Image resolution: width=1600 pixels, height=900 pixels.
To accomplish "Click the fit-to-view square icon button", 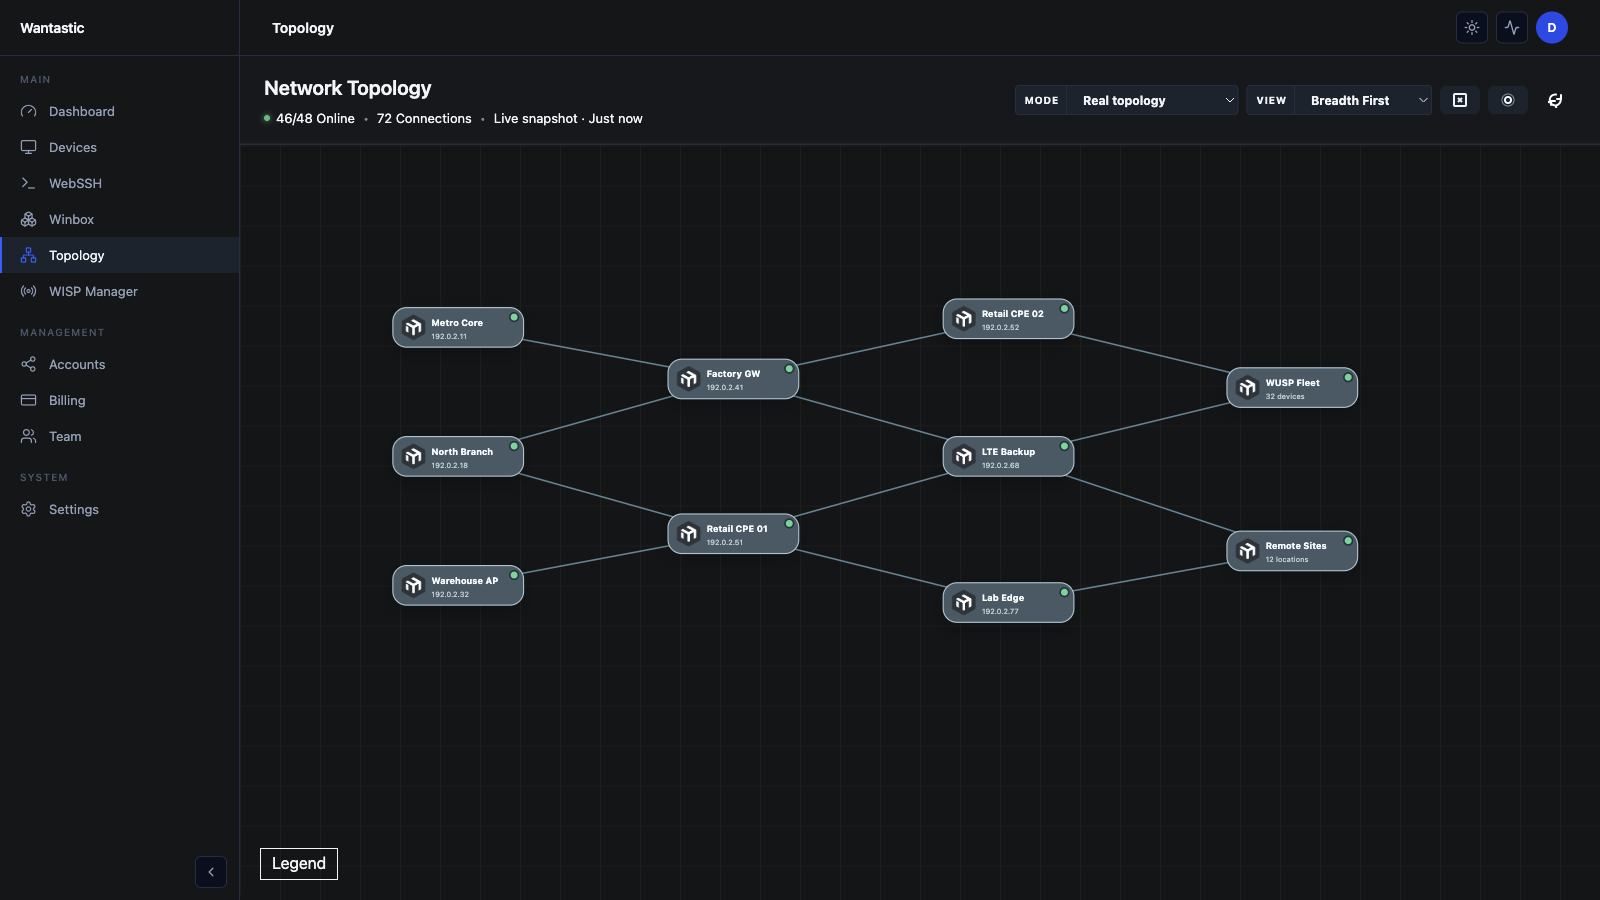I will coord(1460,100).
